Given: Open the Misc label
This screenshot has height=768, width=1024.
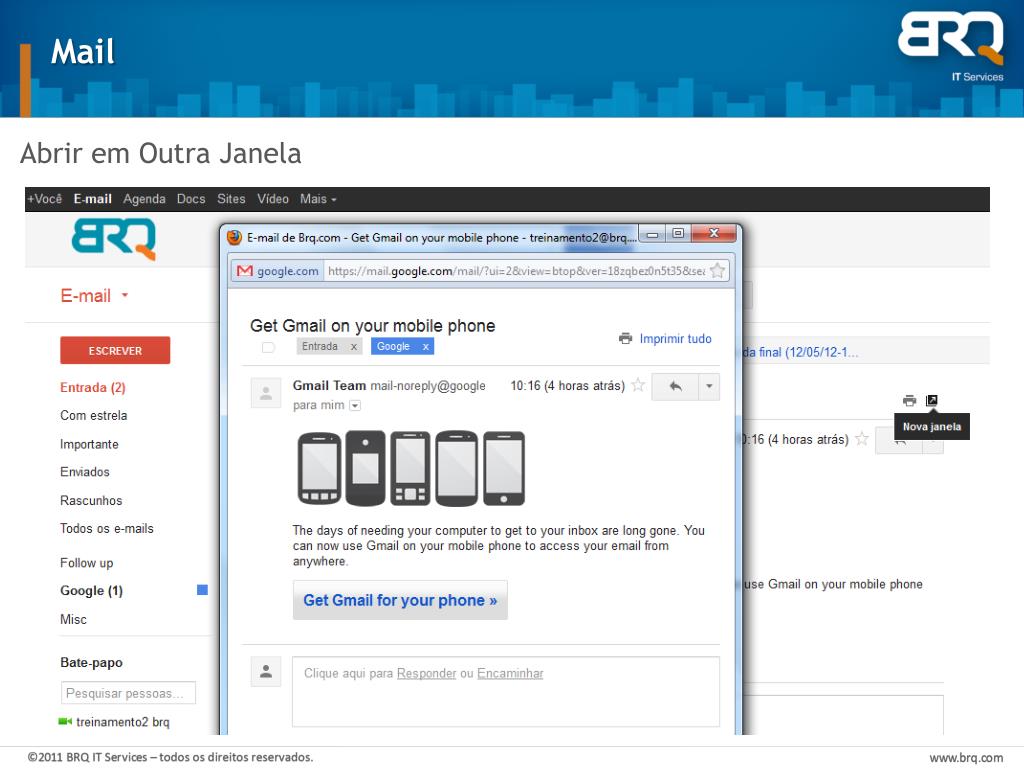Looking at the screenshot, I should point(73,619).
